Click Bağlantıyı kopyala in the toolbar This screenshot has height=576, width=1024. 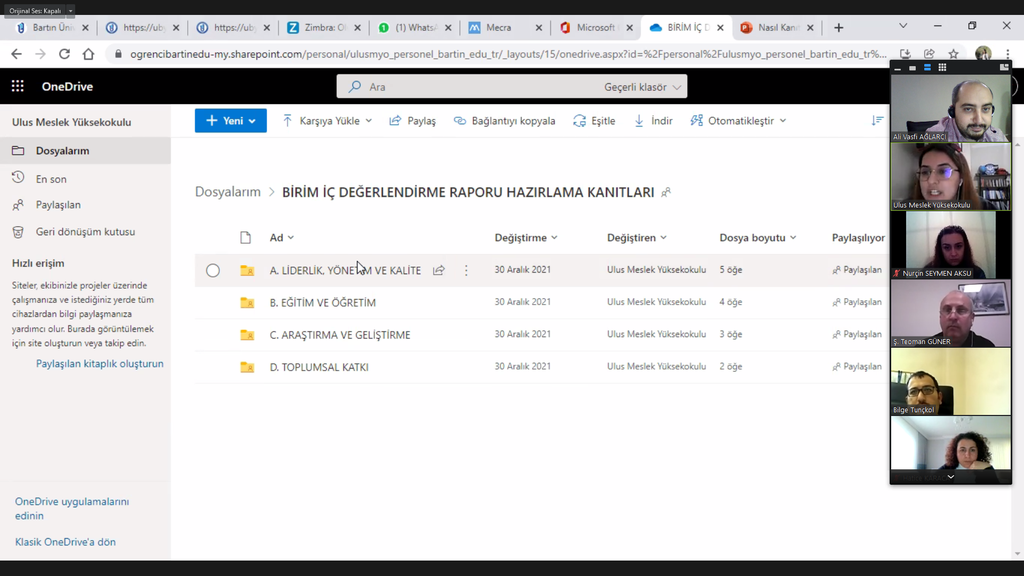click(505, 121)
